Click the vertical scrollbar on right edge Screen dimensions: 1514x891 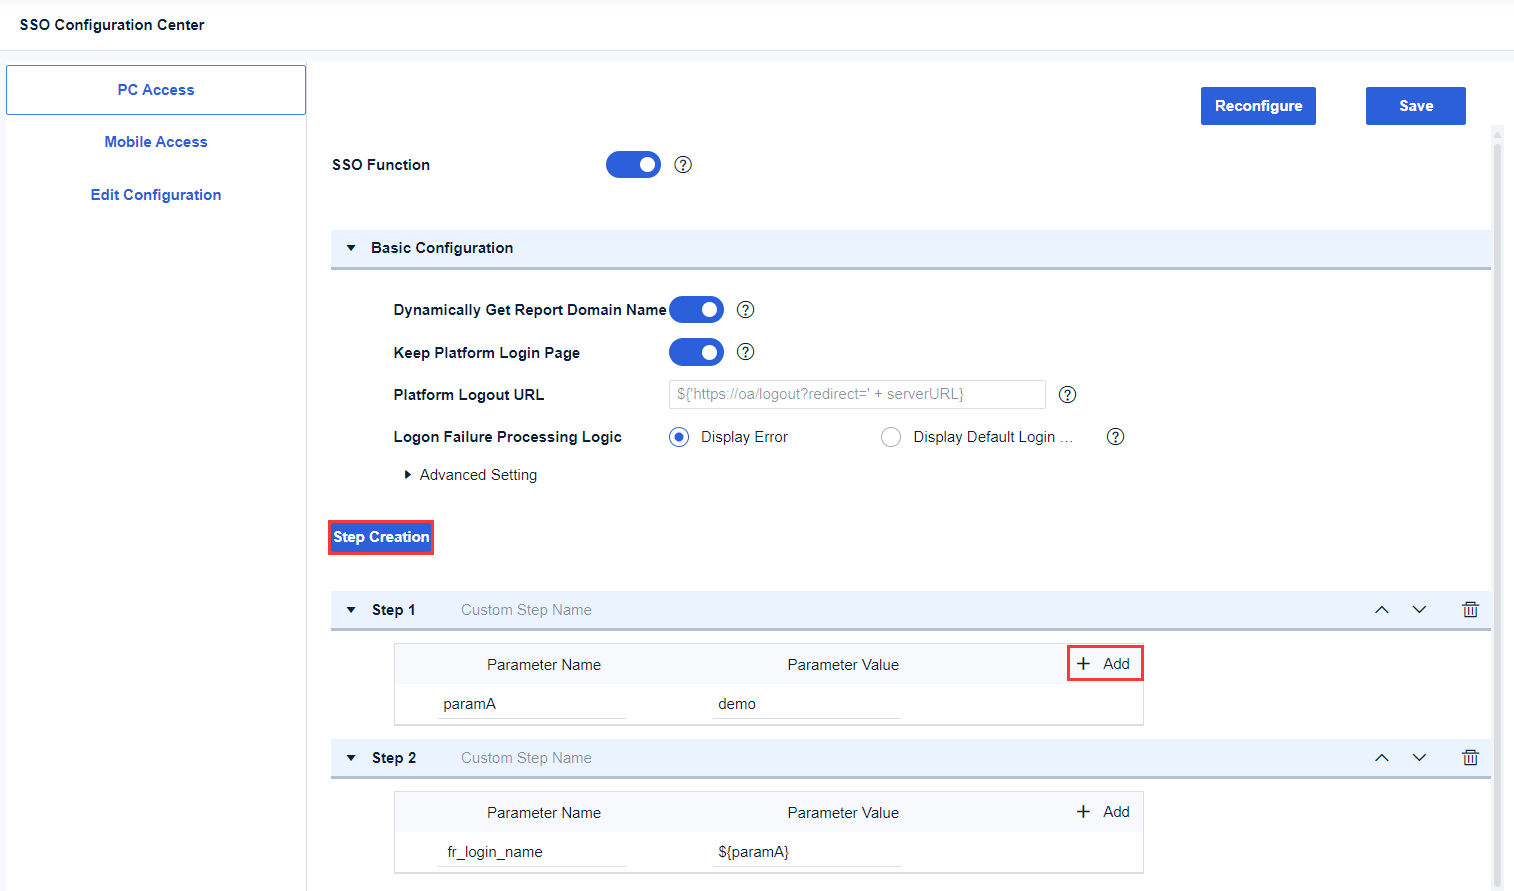[1497, 500]
